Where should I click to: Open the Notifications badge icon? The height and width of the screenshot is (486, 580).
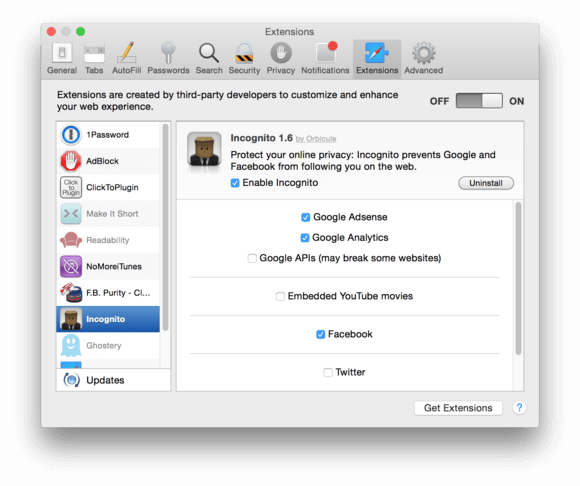point(326,52)
